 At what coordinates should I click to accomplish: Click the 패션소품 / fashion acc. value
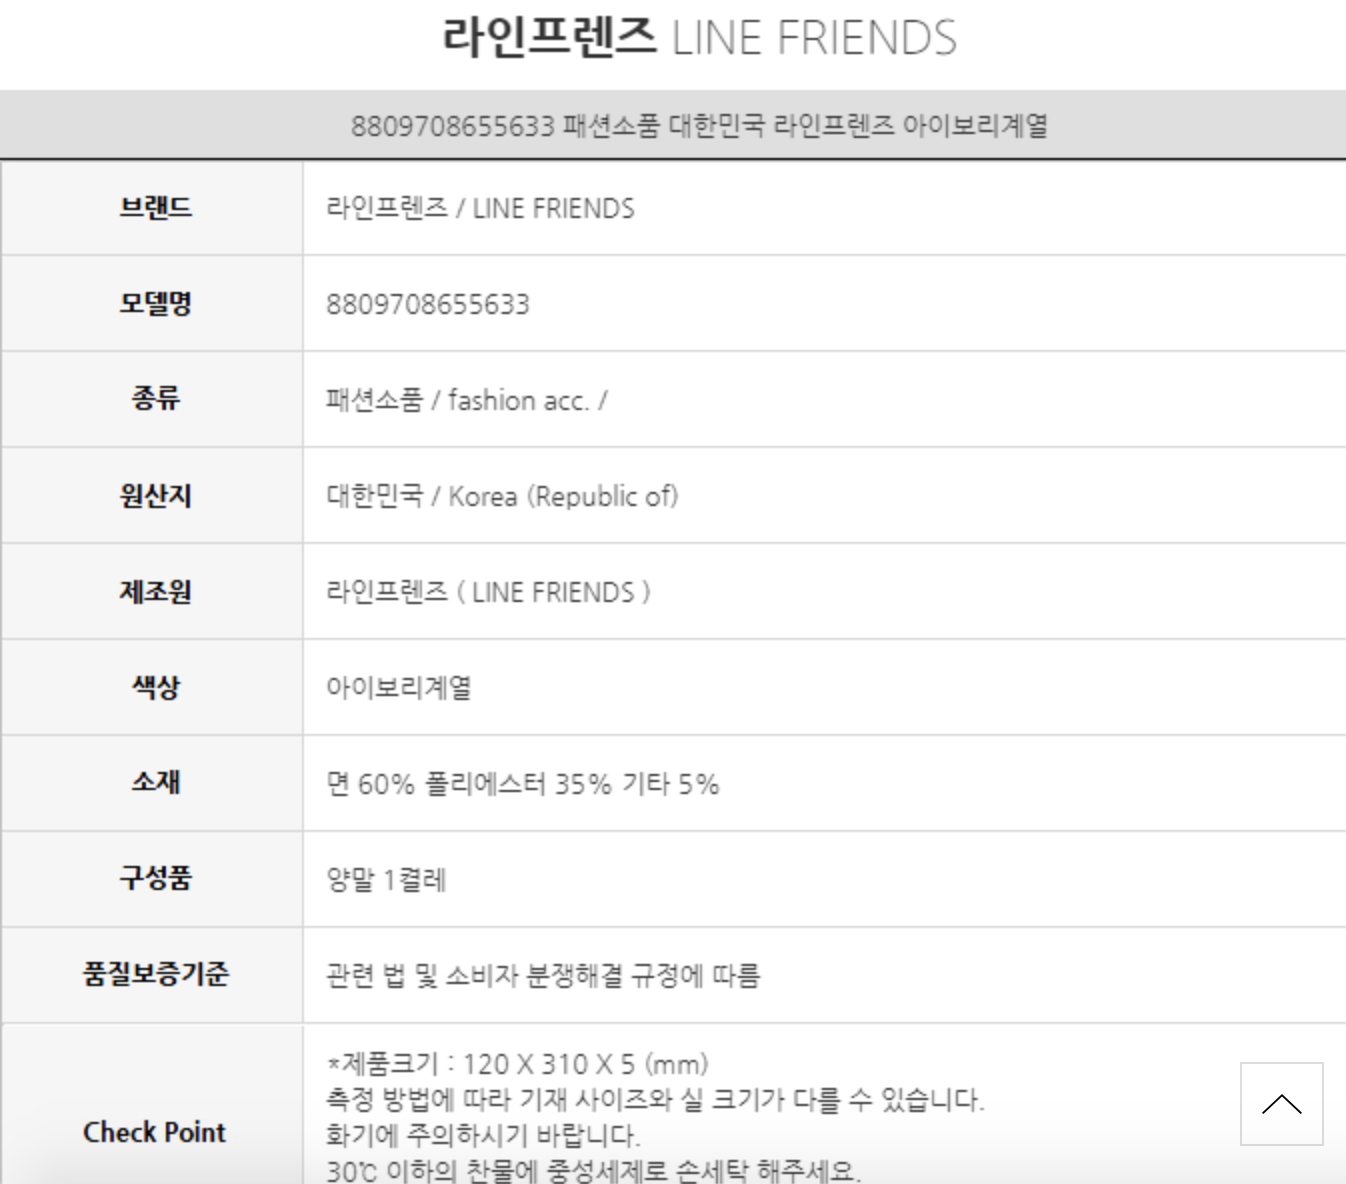(466, 400)
